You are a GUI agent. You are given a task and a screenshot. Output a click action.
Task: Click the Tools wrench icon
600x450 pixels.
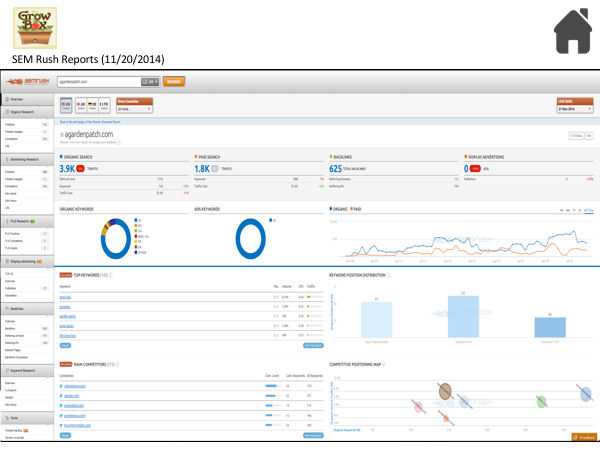point(7,418)
